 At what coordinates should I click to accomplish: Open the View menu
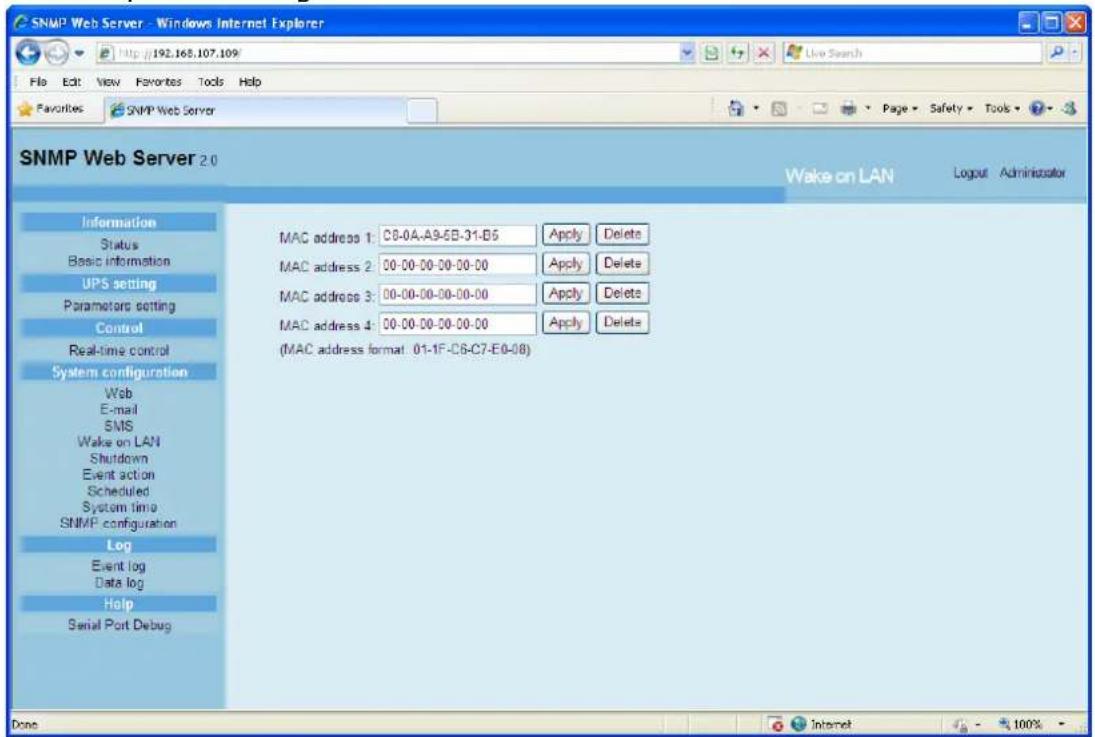108,82
